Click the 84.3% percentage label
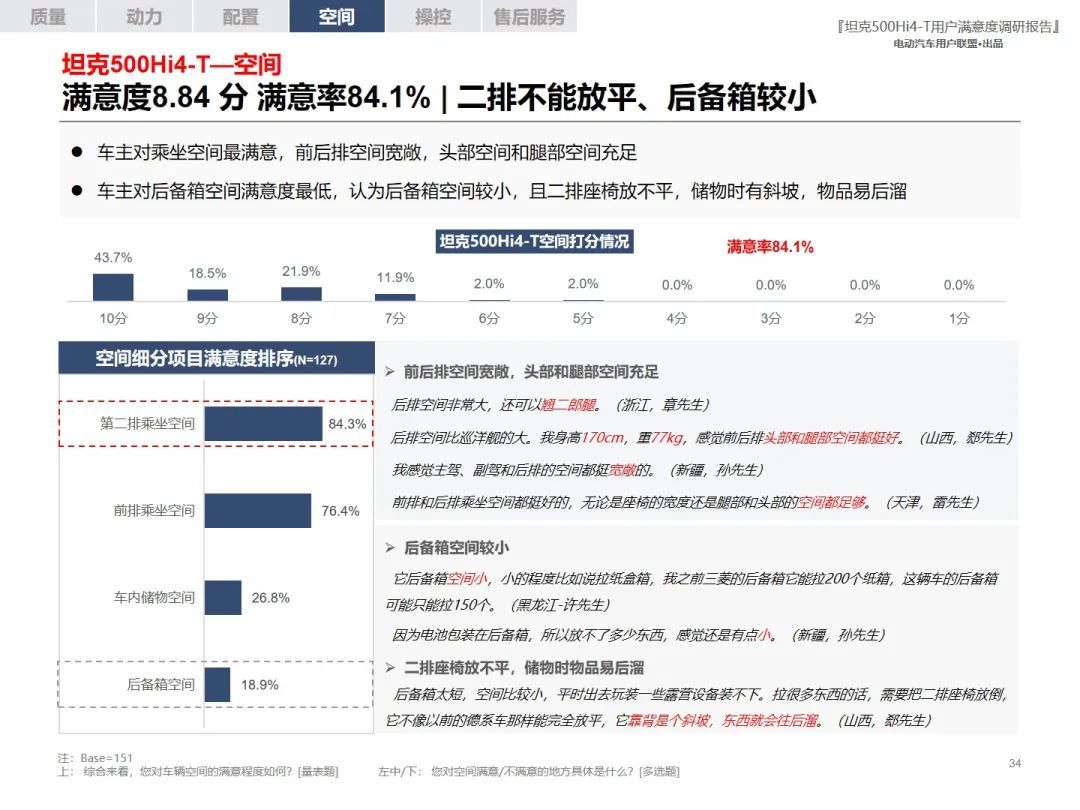1080x810 pixels. 347,424
